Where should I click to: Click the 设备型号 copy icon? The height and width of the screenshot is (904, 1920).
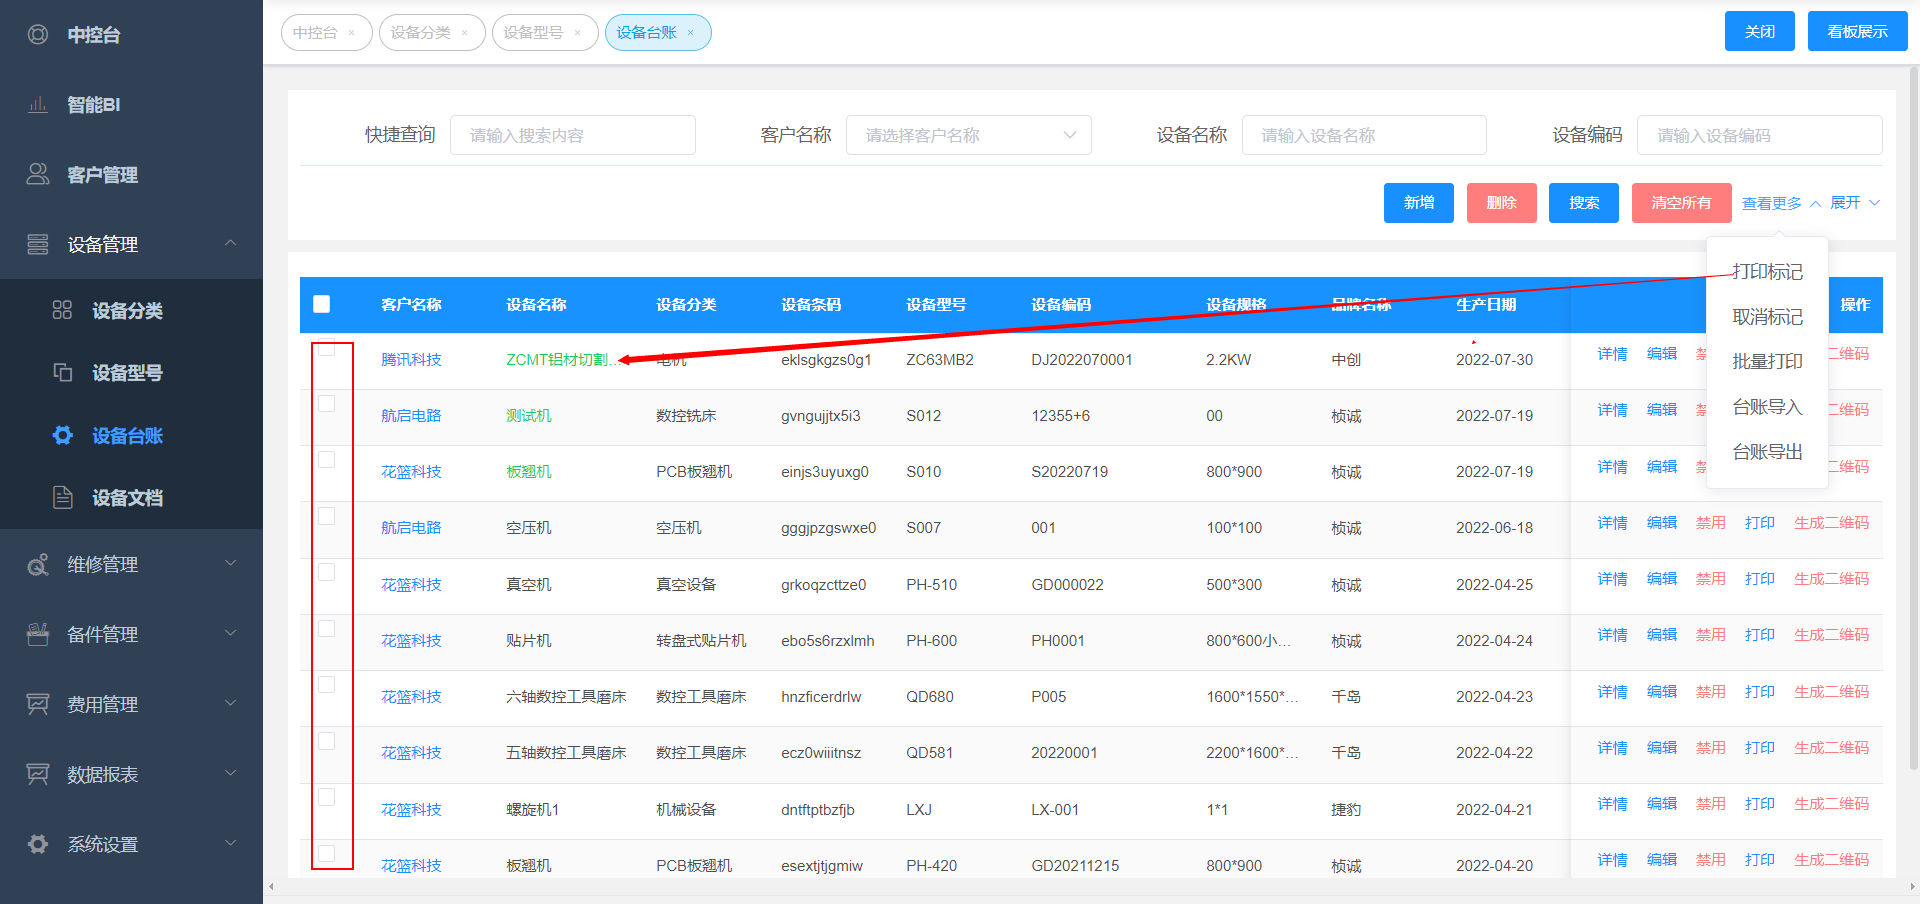tap(62, 373)
